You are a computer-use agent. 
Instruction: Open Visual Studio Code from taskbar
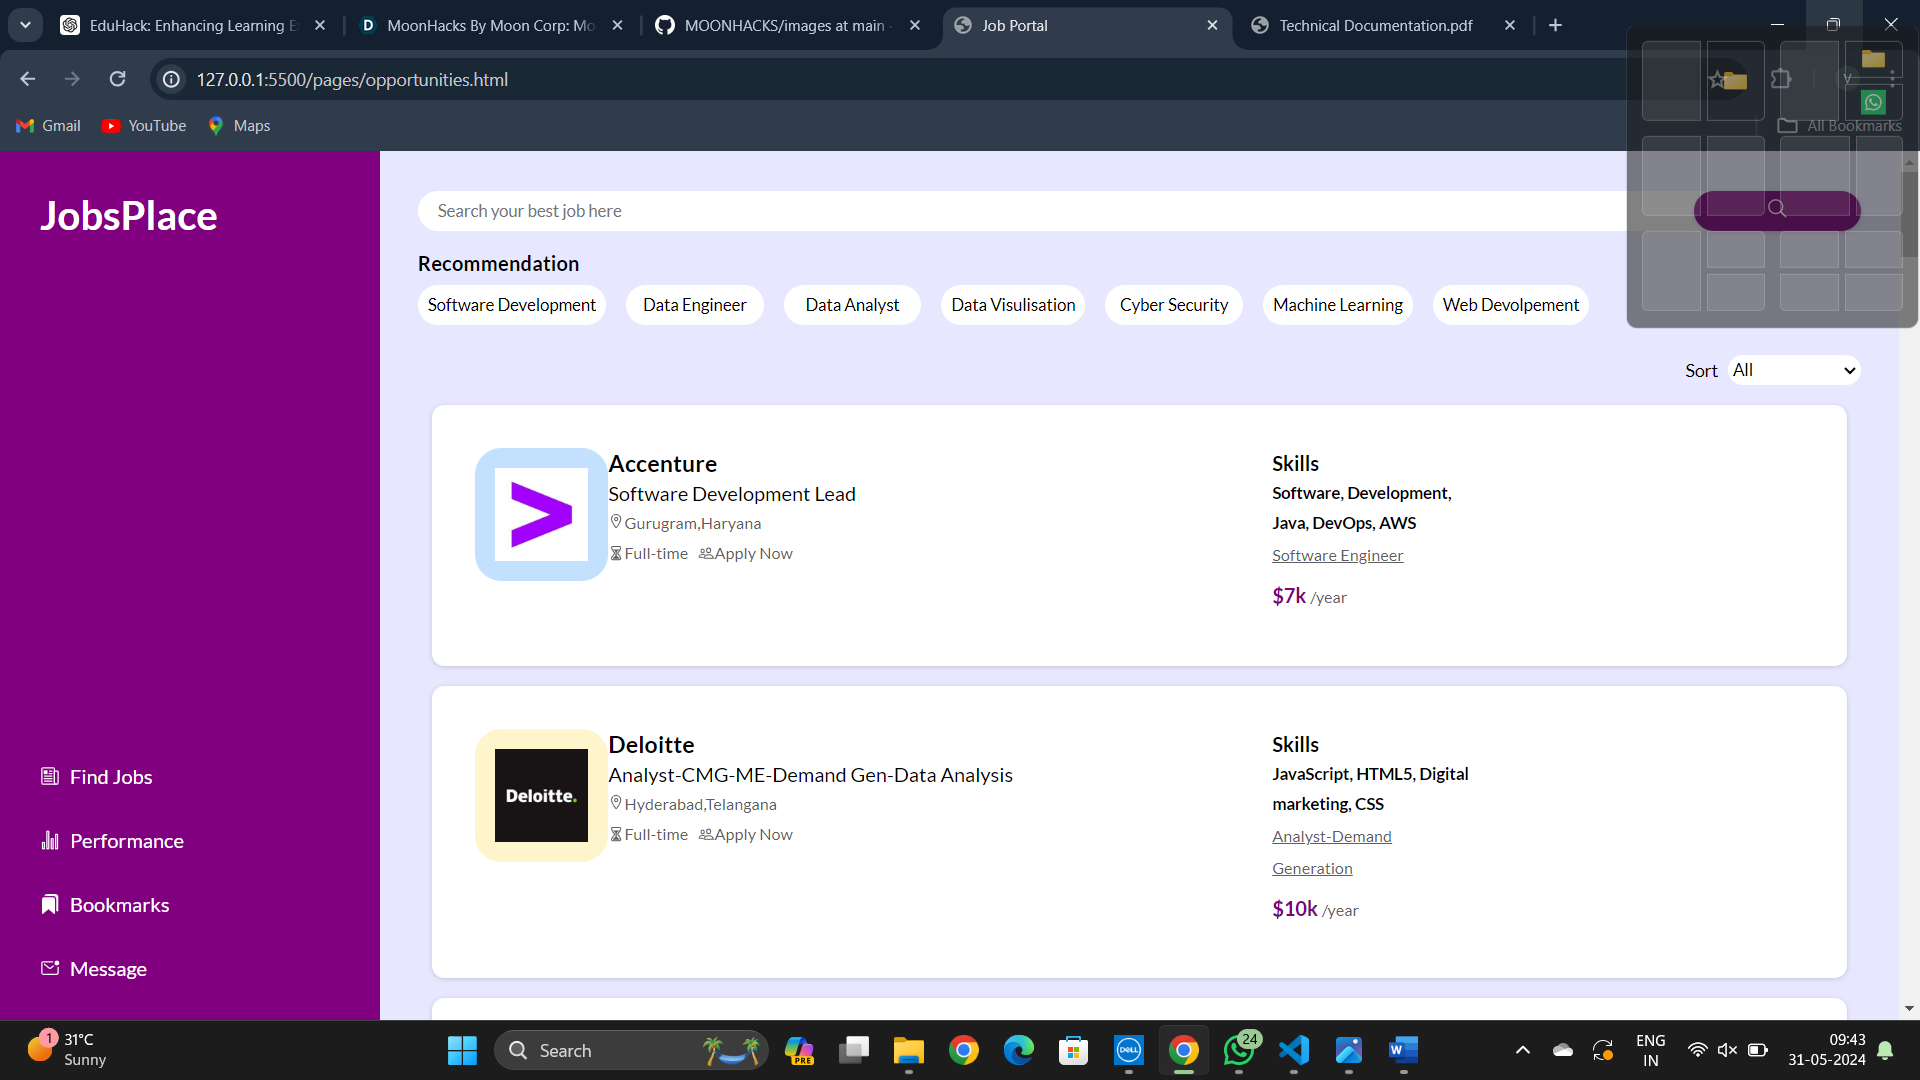click(1293, 1050)
